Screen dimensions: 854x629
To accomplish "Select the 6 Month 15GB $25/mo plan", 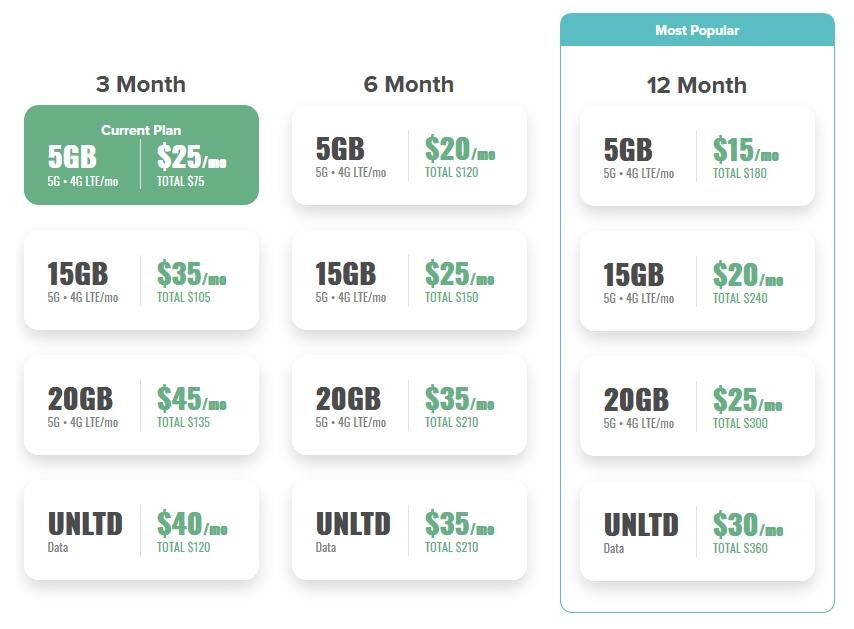I will pos(409,280).
